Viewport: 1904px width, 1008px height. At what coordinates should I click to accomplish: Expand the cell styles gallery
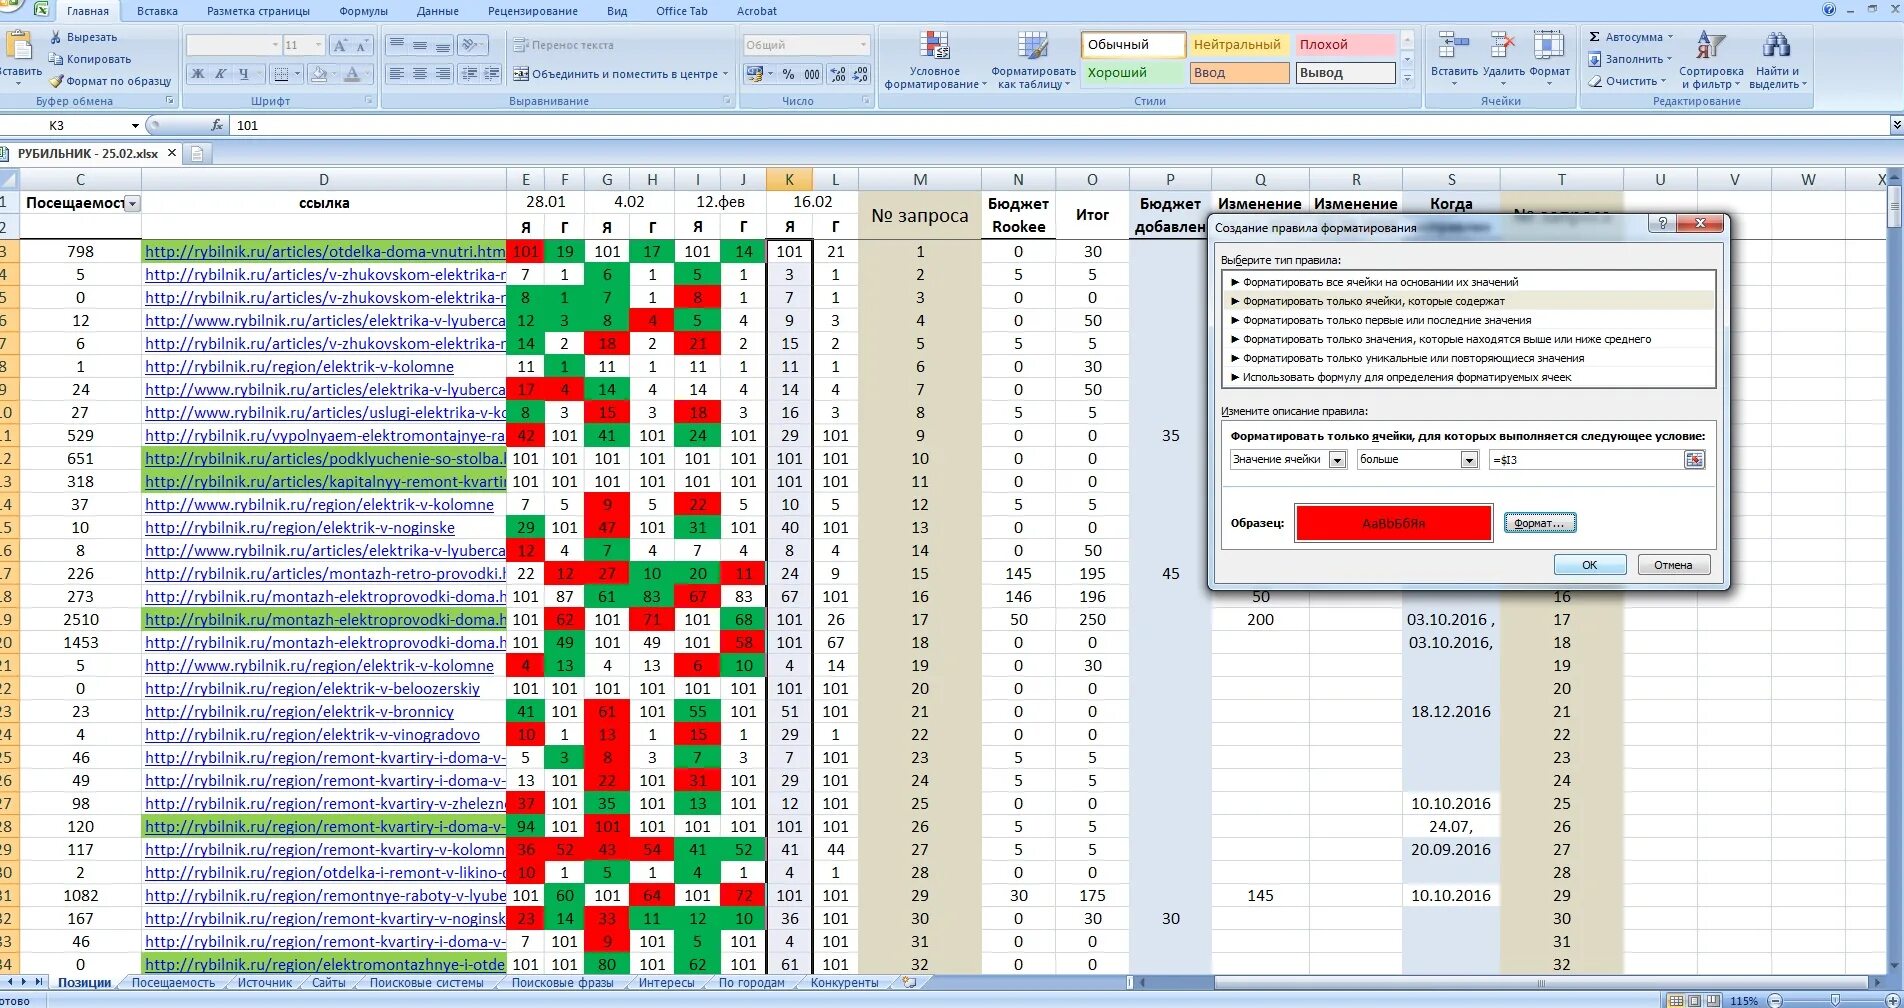1407,78
